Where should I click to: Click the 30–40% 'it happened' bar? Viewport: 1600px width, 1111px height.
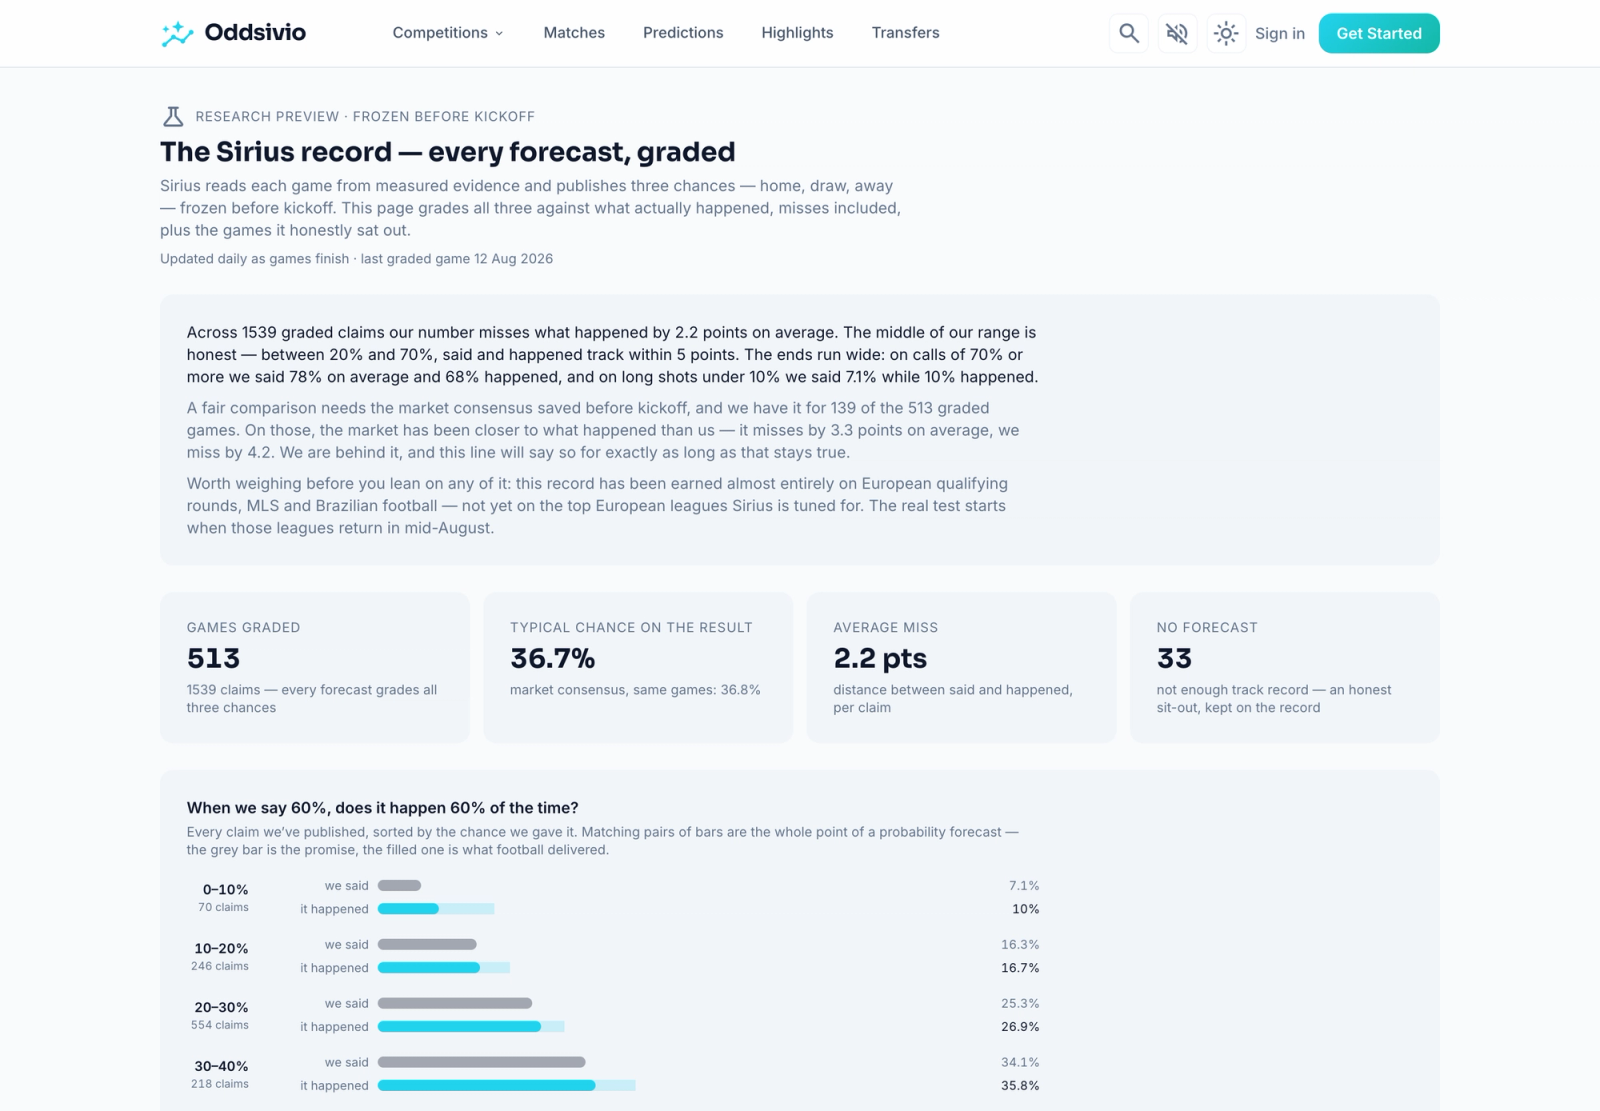coord(486,1086)
